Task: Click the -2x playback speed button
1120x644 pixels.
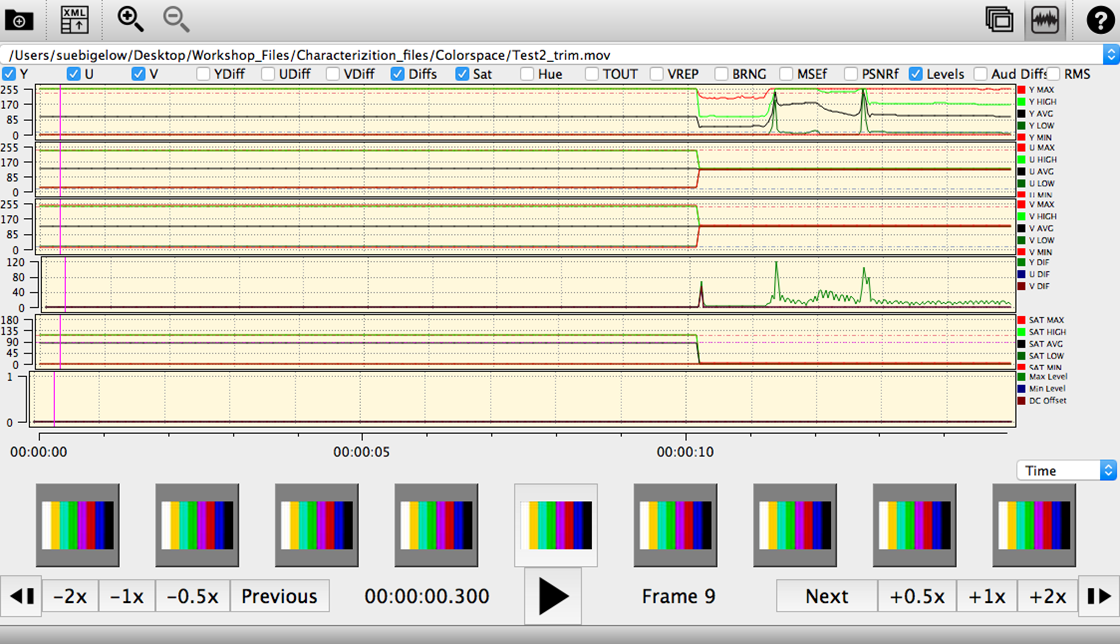Action: point(70,596)
